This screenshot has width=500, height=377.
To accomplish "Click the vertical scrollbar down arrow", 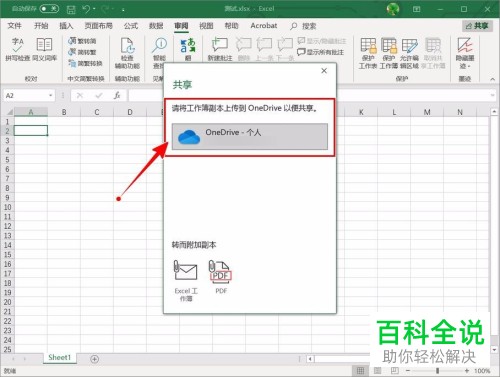I will (494, 350).
